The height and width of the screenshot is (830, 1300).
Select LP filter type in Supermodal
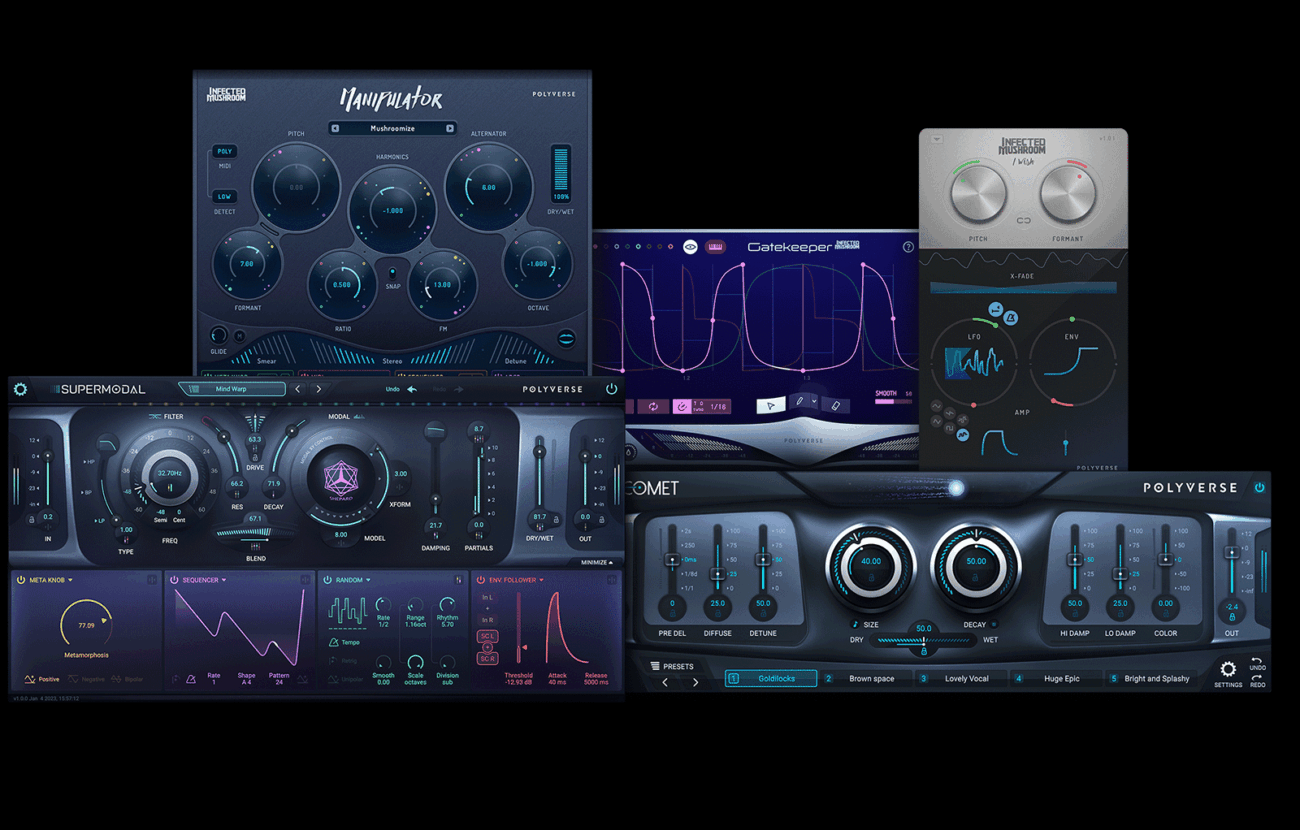(99, 521)
